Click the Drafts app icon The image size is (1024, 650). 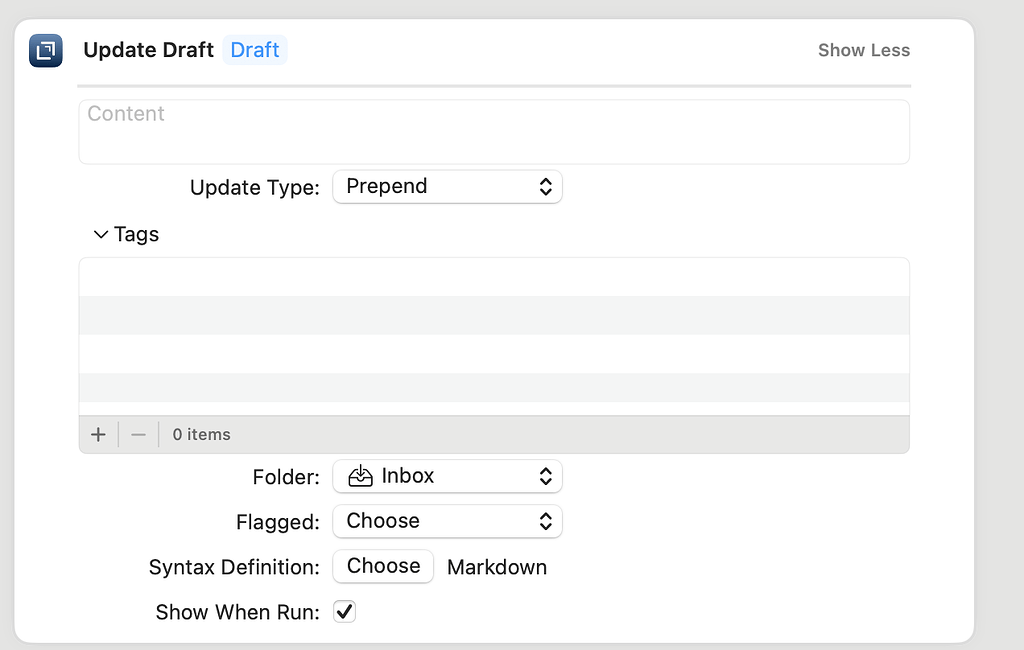46,50
